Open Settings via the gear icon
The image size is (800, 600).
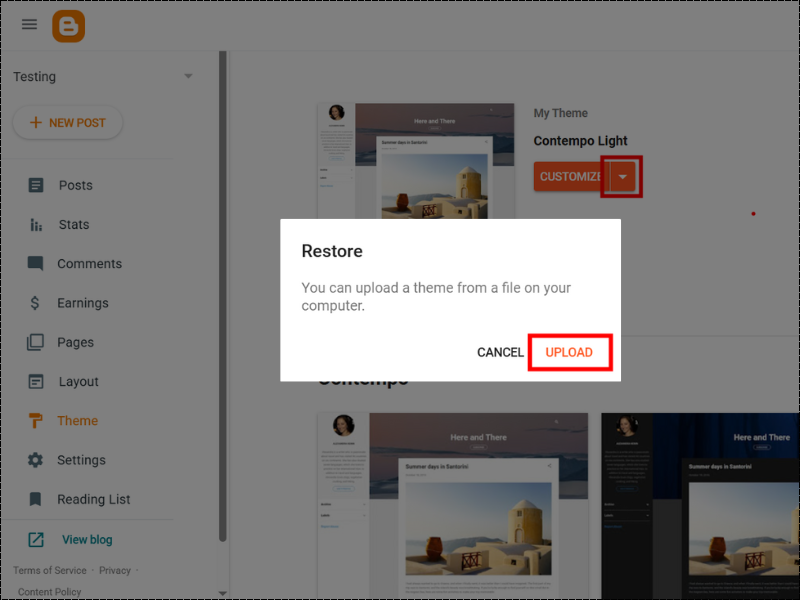[x=37, y=460]
